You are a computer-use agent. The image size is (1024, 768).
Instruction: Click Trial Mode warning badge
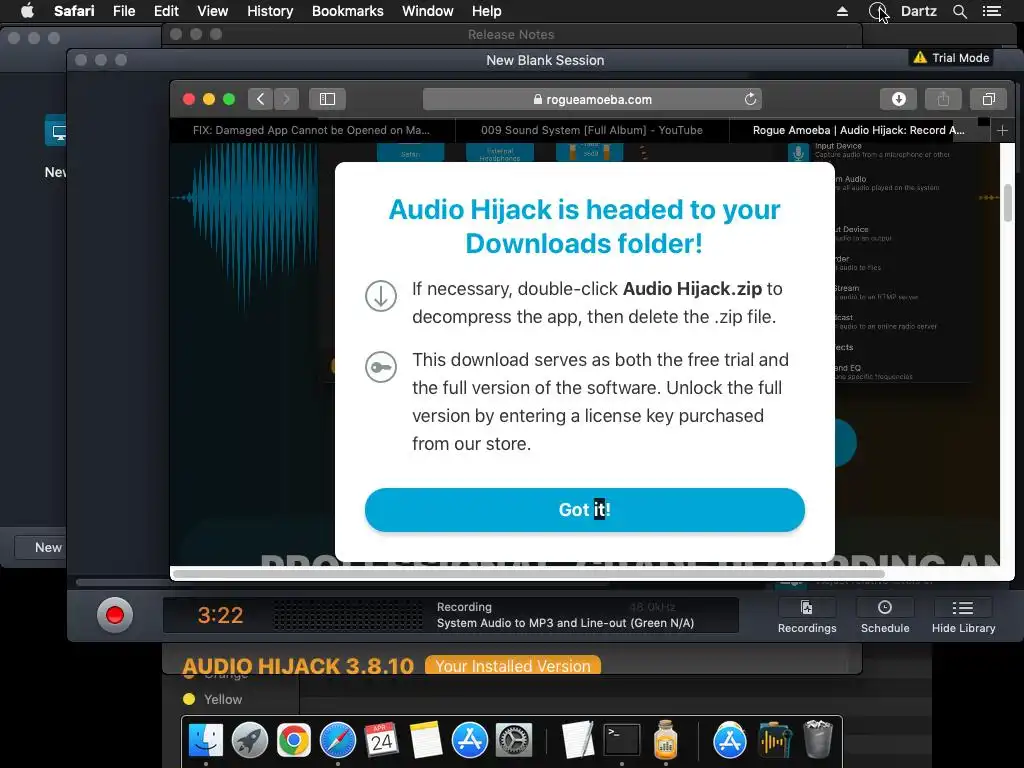951,57
